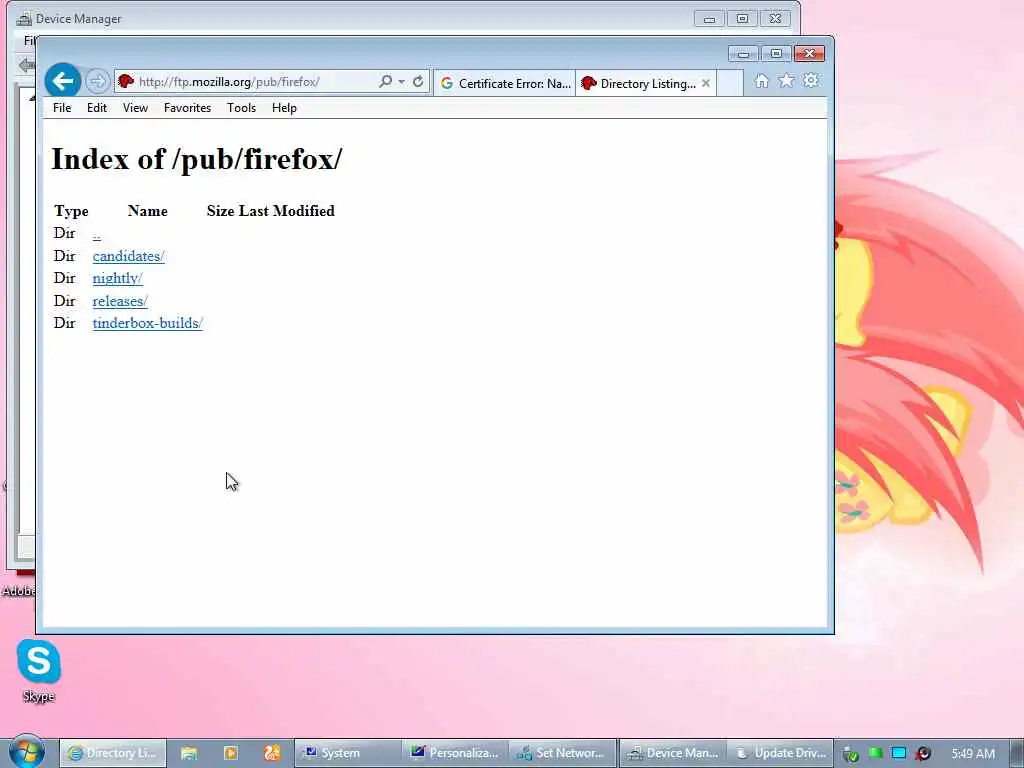The image size is (1024, 768).
Task: Open the media player taskbar icon
Action: (x=231, y=753)
